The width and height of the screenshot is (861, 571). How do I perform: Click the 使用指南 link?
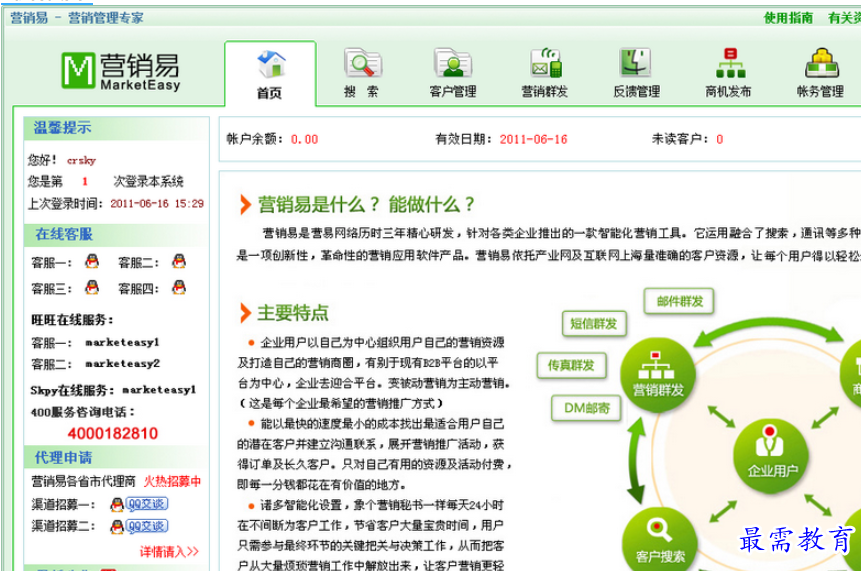coord(788,18)
